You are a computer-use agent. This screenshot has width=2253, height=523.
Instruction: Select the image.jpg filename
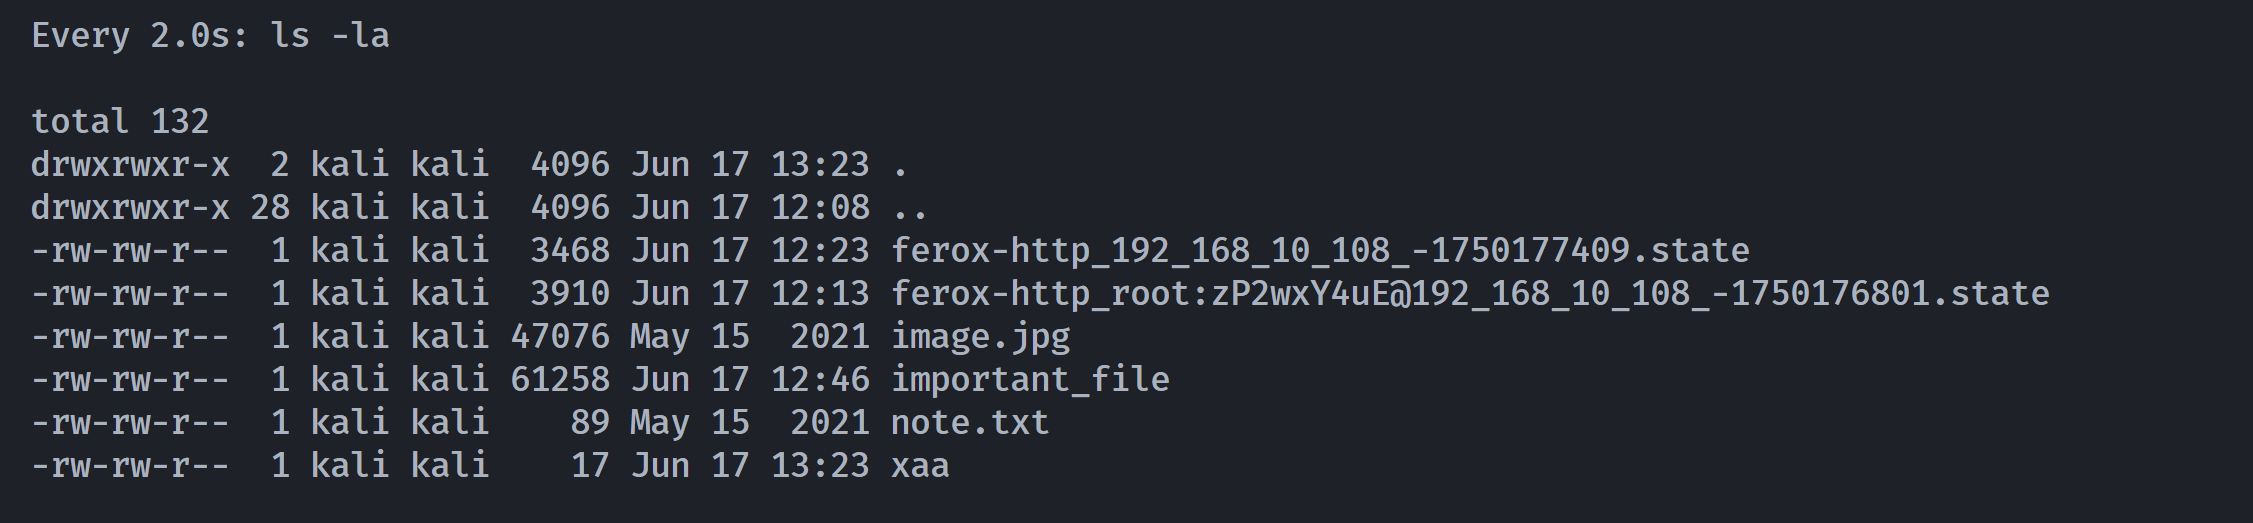tap(980, 337)
